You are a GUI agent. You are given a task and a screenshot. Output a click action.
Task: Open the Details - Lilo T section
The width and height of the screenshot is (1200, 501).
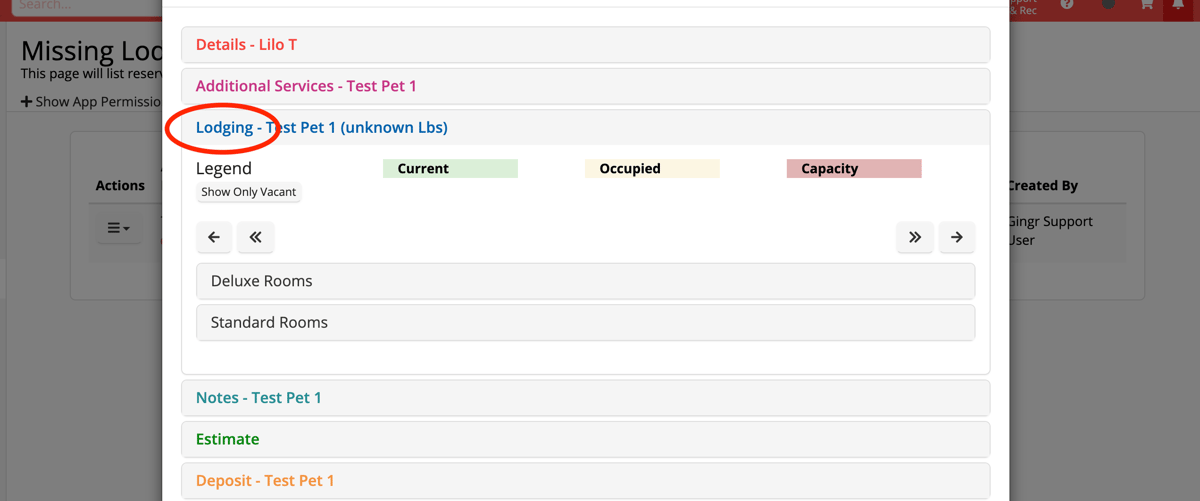246,45
